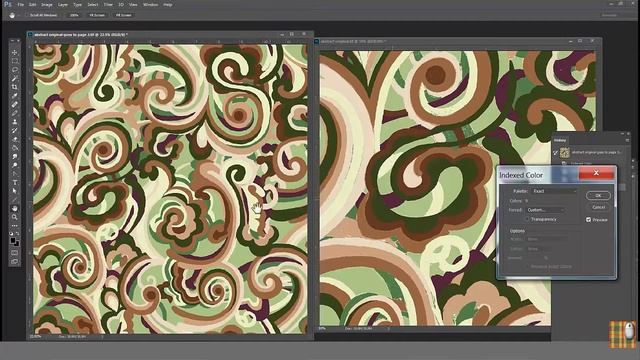Click the Fill Screen button
Screen dimensions: 640x360
tap(123, 15)
